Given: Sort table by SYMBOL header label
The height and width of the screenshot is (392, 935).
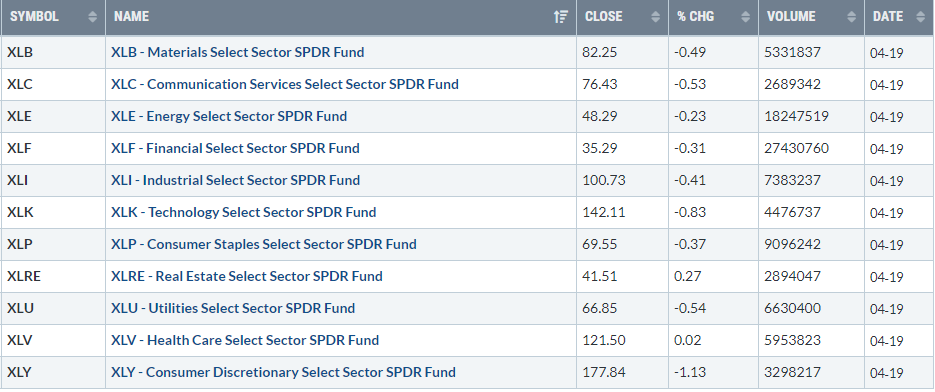Looking at the screenshot, I should tap(35, 17).
